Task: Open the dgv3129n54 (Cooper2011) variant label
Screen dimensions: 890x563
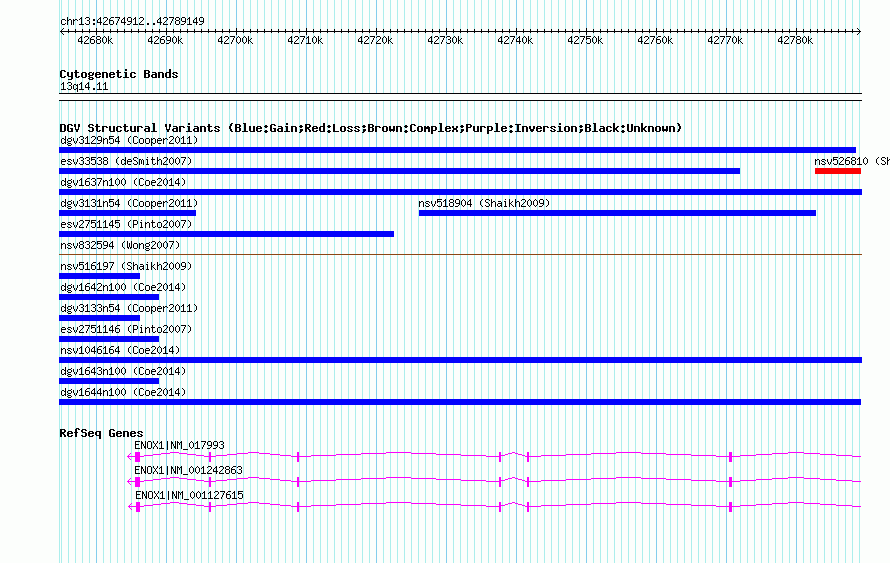Action: tap(128, 141)
